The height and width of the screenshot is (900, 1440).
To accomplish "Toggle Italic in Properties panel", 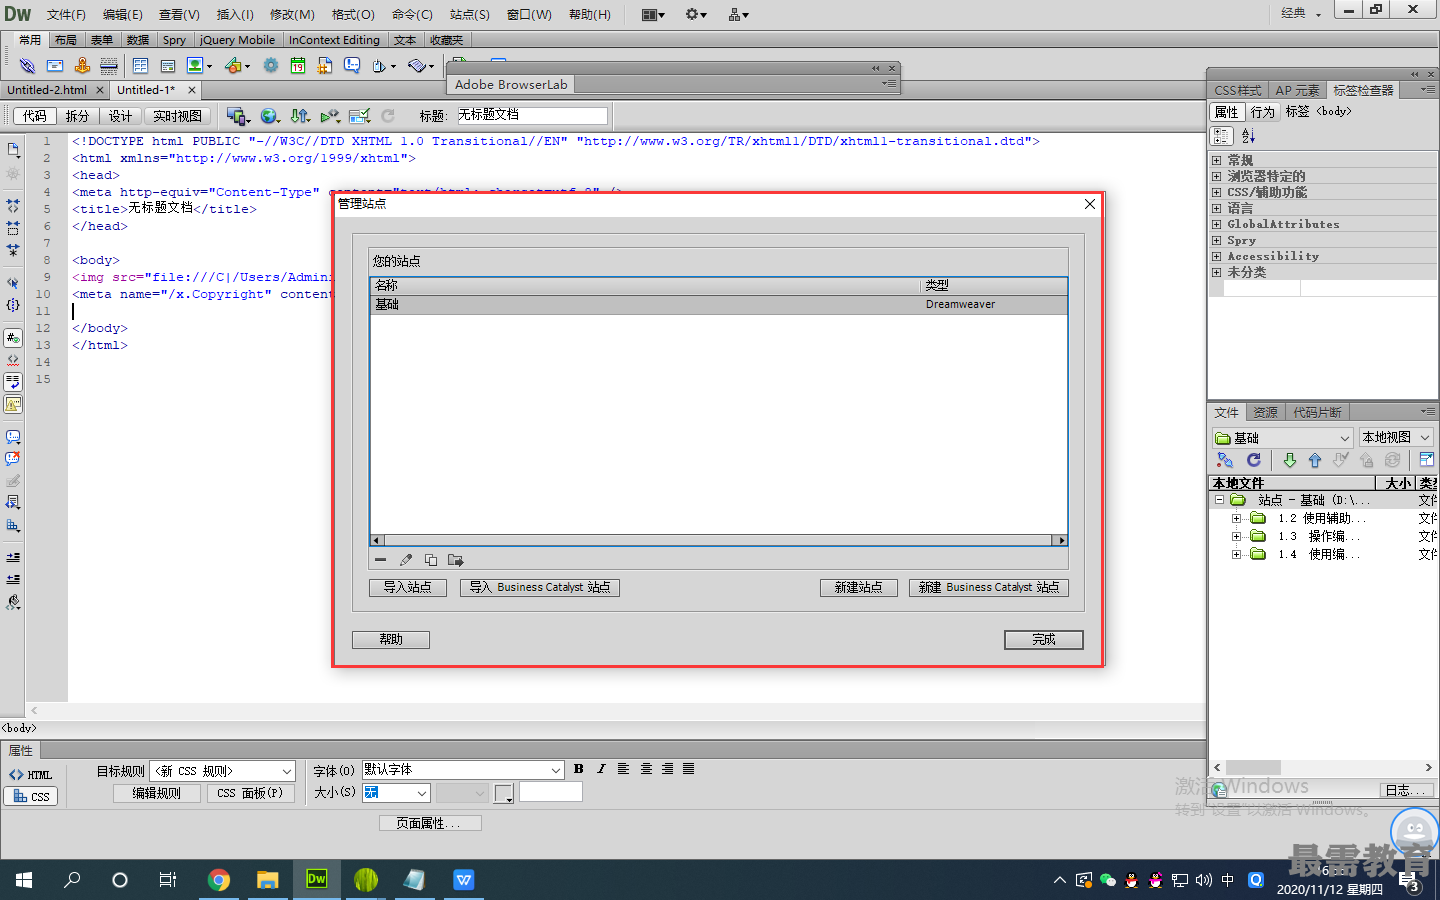I will [x=601, y=769].
